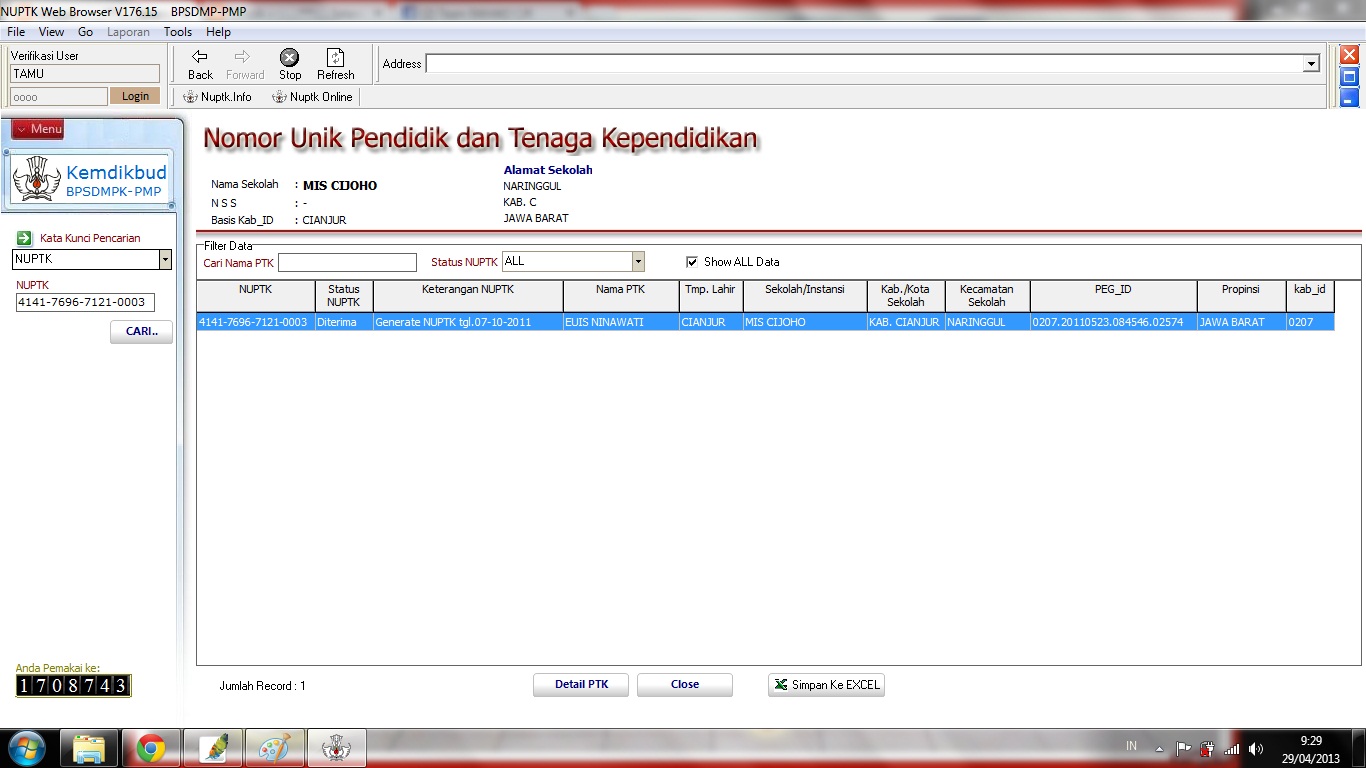Stop the page loading
The width and height of the screenshot is (1366, 768).
[290, 65]
